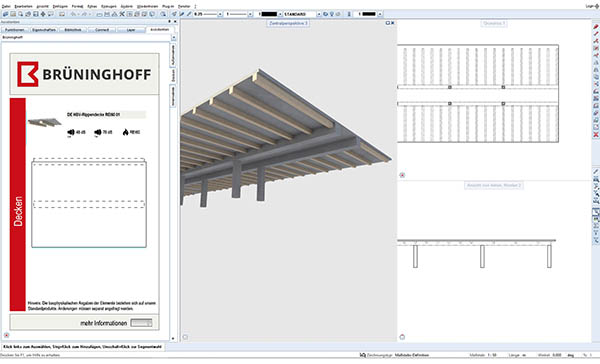Switch to the Bibliothek tab
This screenshot has height=364, width=600.
[73, 29]
